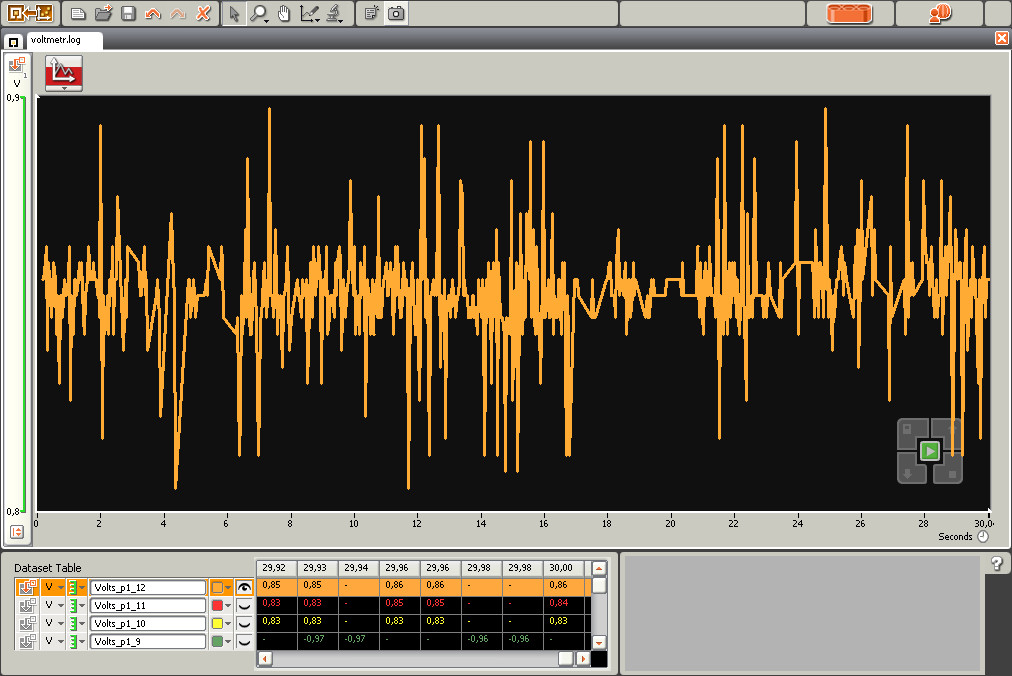
Task: Click the orange LEGO brick button
Action: 849,13
